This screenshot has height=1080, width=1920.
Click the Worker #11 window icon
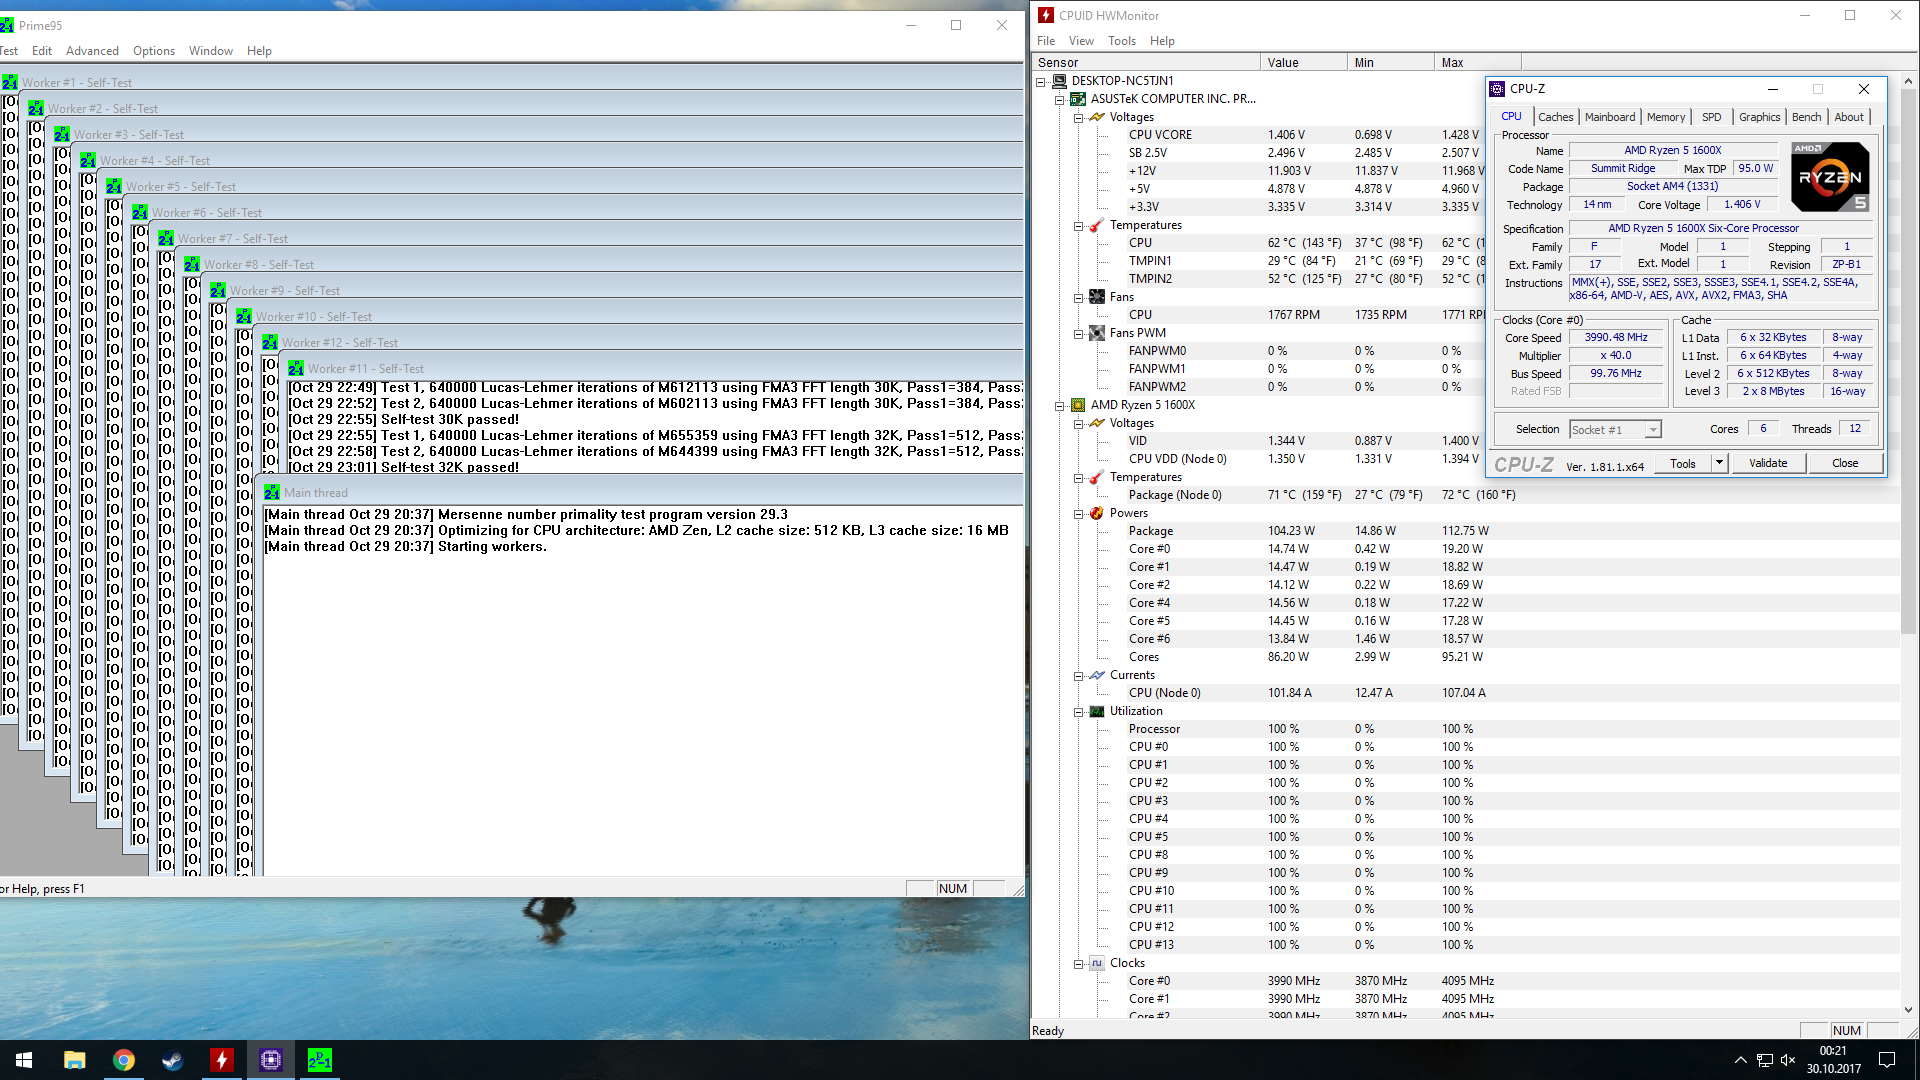296,369
